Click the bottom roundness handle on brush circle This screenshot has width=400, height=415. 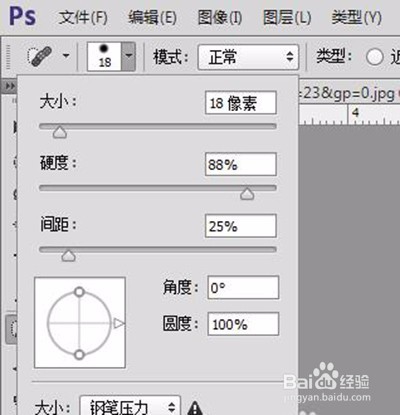(x=79, y=354)
